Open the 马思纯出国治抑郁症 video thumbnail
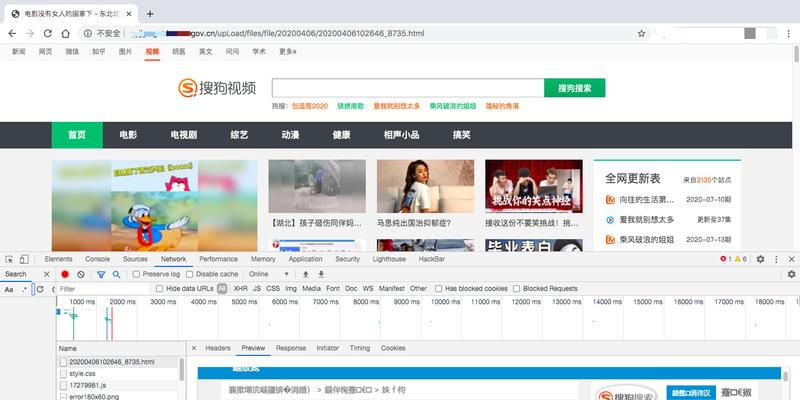 (425, 186)
